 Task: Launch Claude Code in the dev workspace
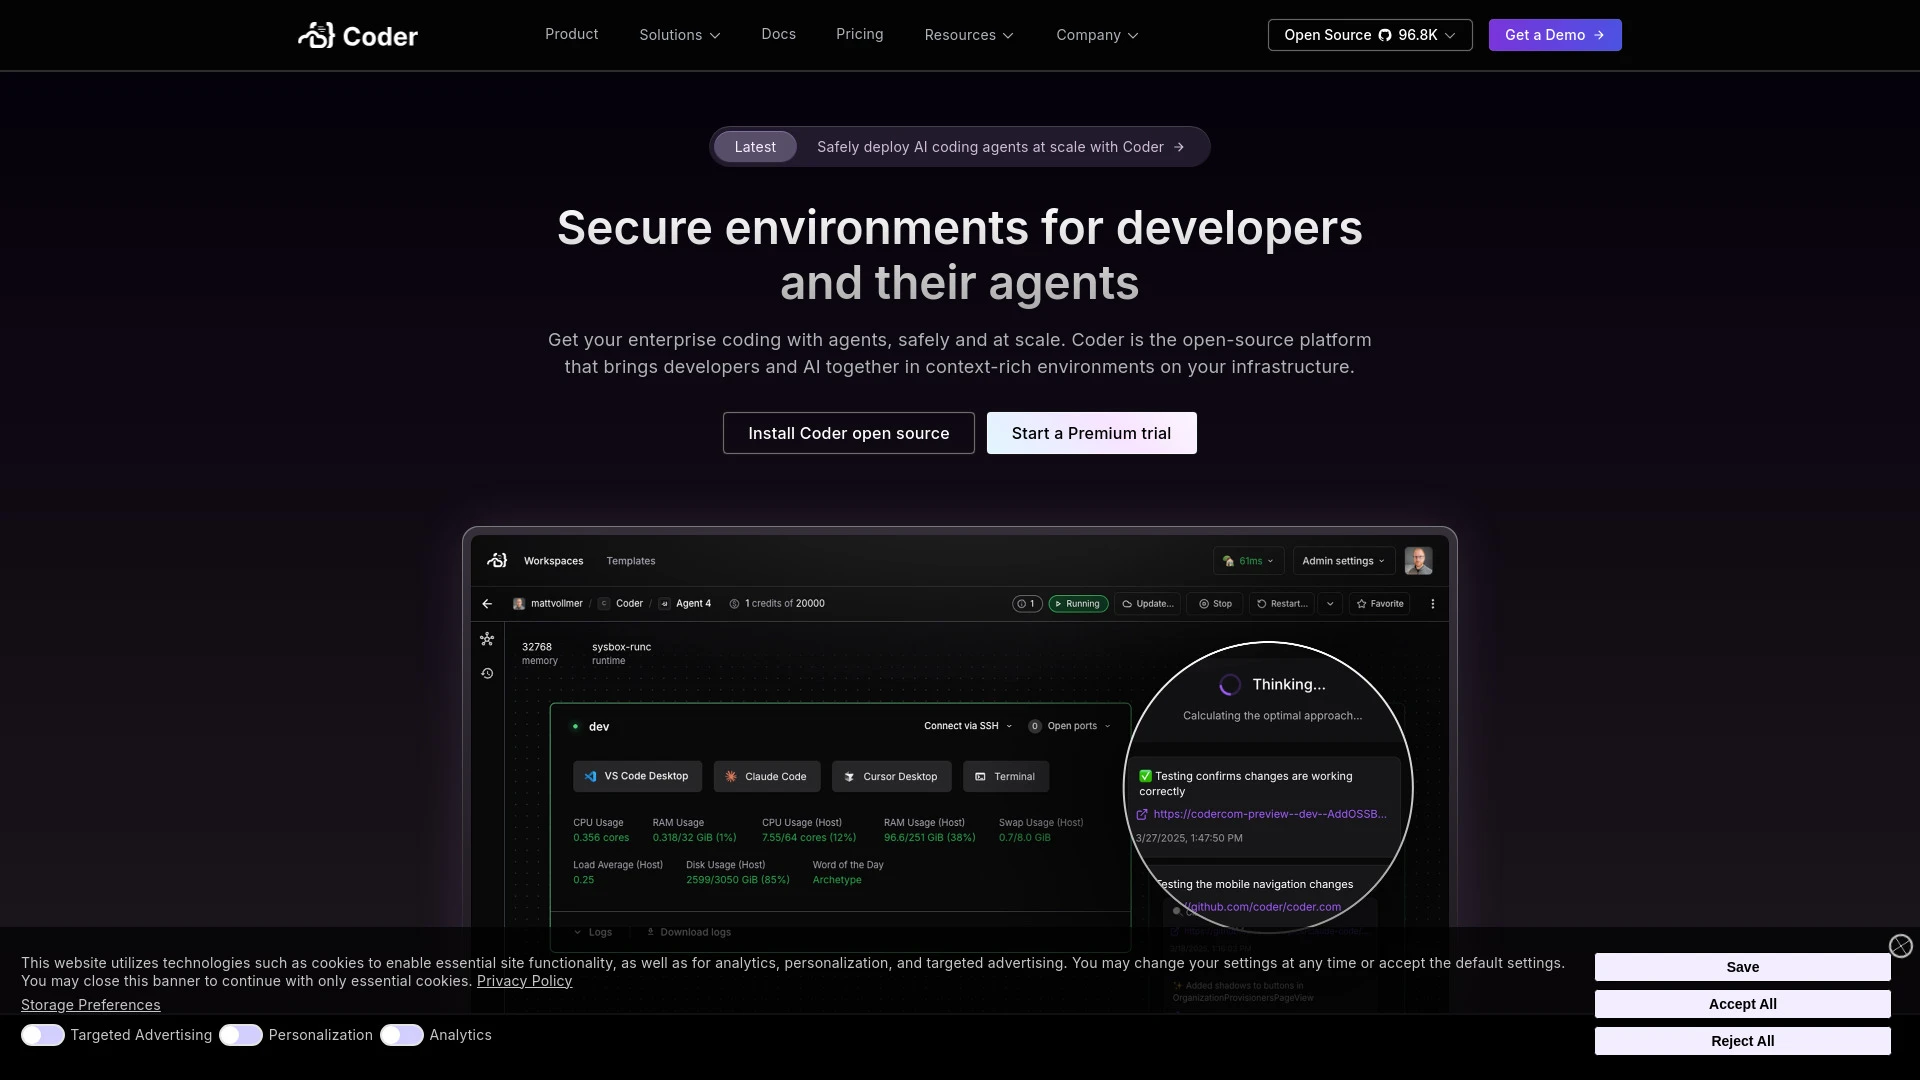tap(766, 776)
